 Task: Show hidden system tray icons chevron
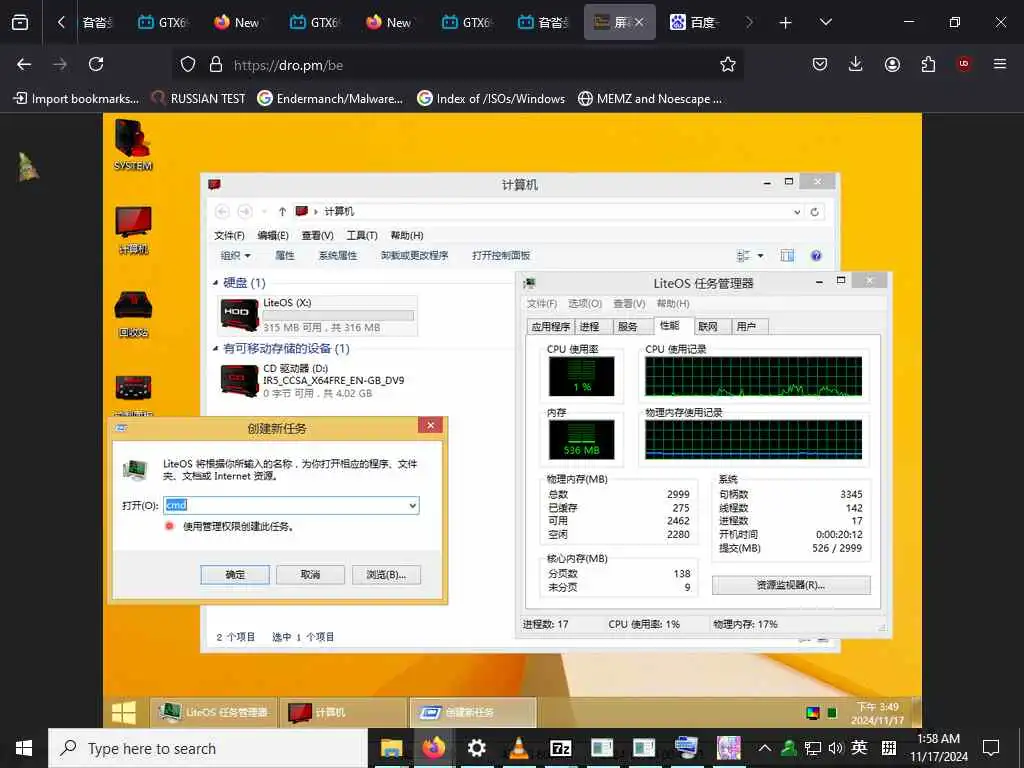(x=765, y=748)
